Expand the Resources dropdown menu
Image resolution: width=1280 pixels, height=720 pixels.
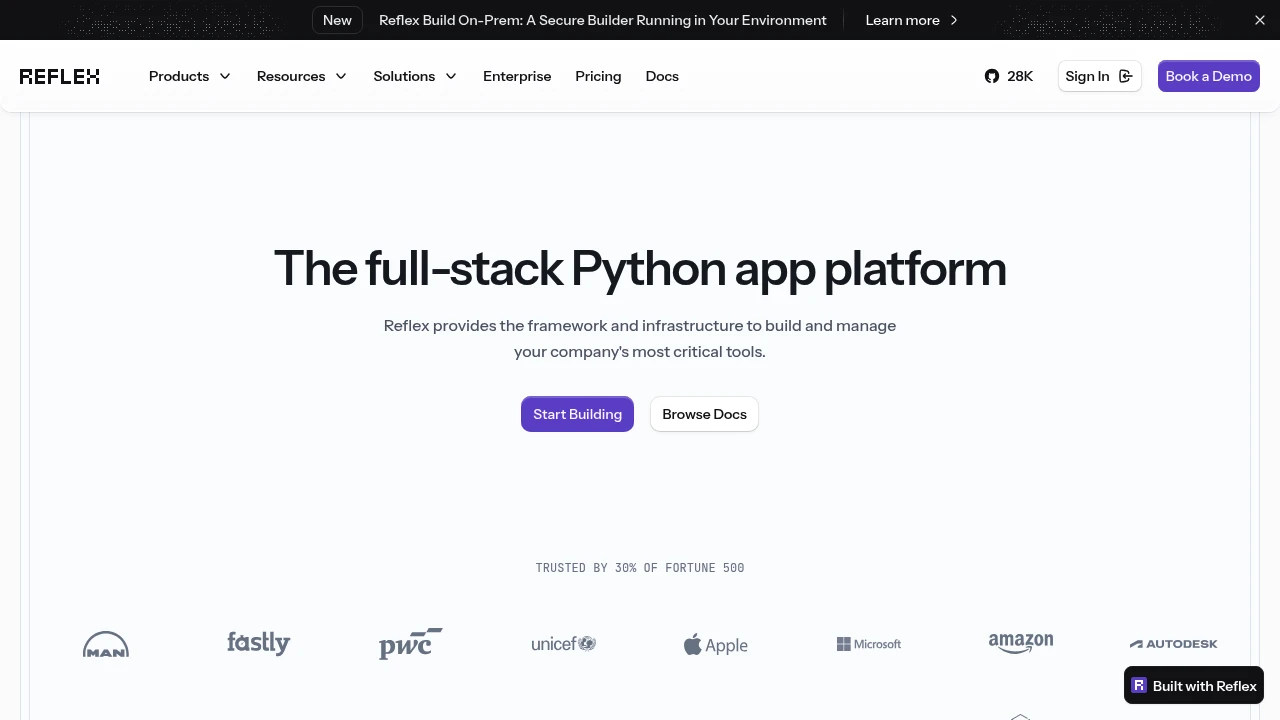302,76
